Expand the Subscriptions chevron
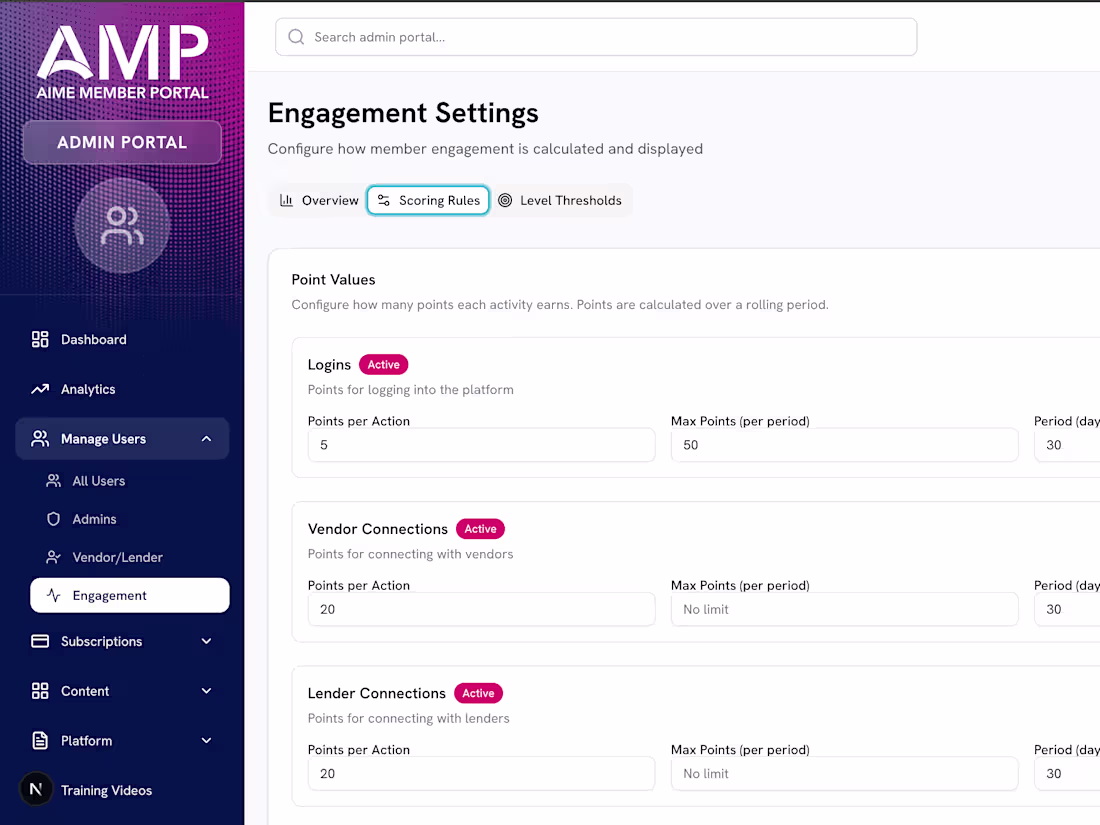The height and width of the screenshot is (825, 1100). 206,641
